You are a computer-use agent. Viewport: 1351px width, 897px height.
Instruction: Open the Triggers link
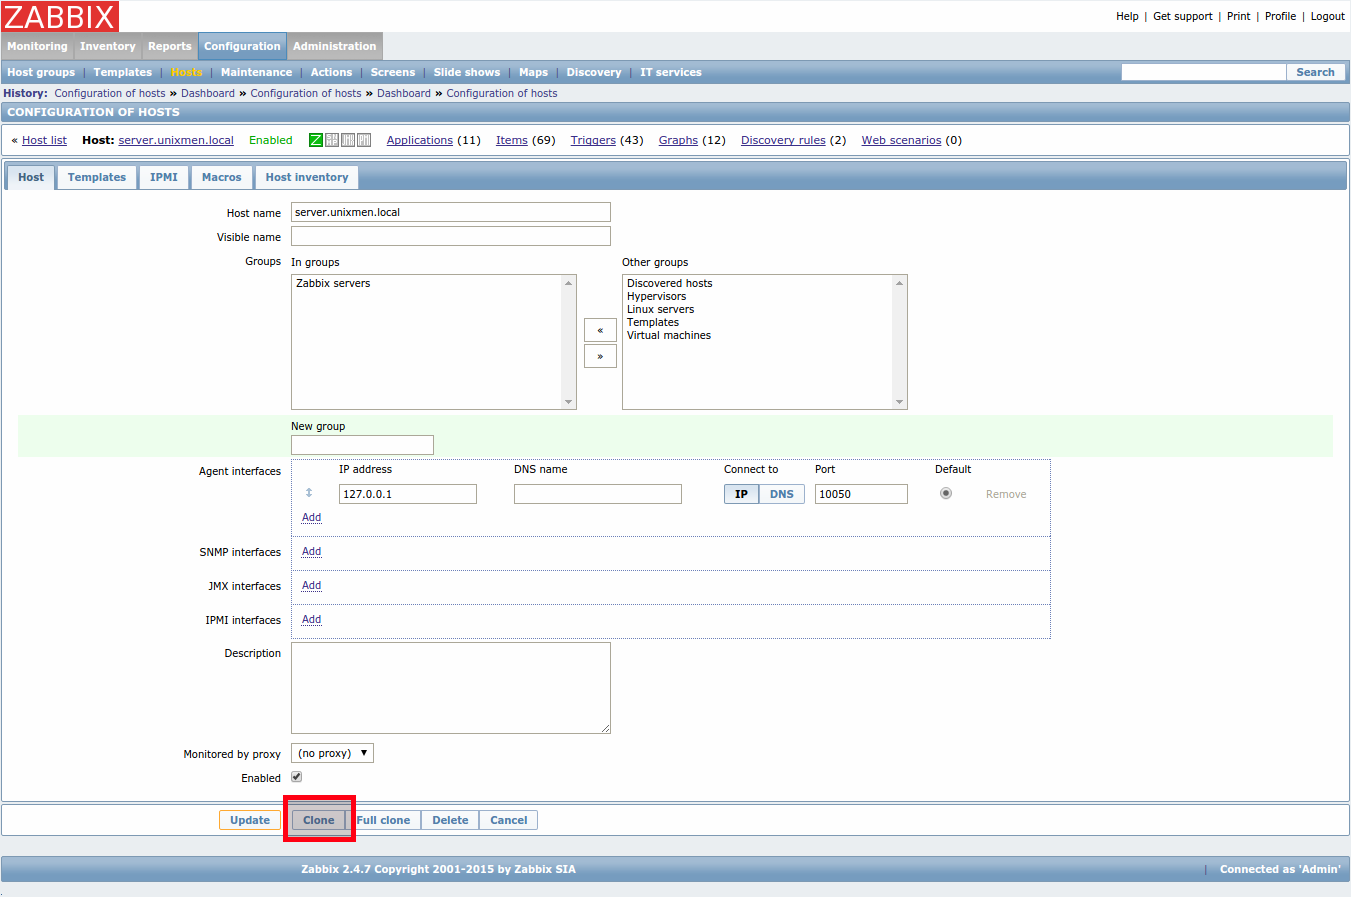click(x=593, y=140)
